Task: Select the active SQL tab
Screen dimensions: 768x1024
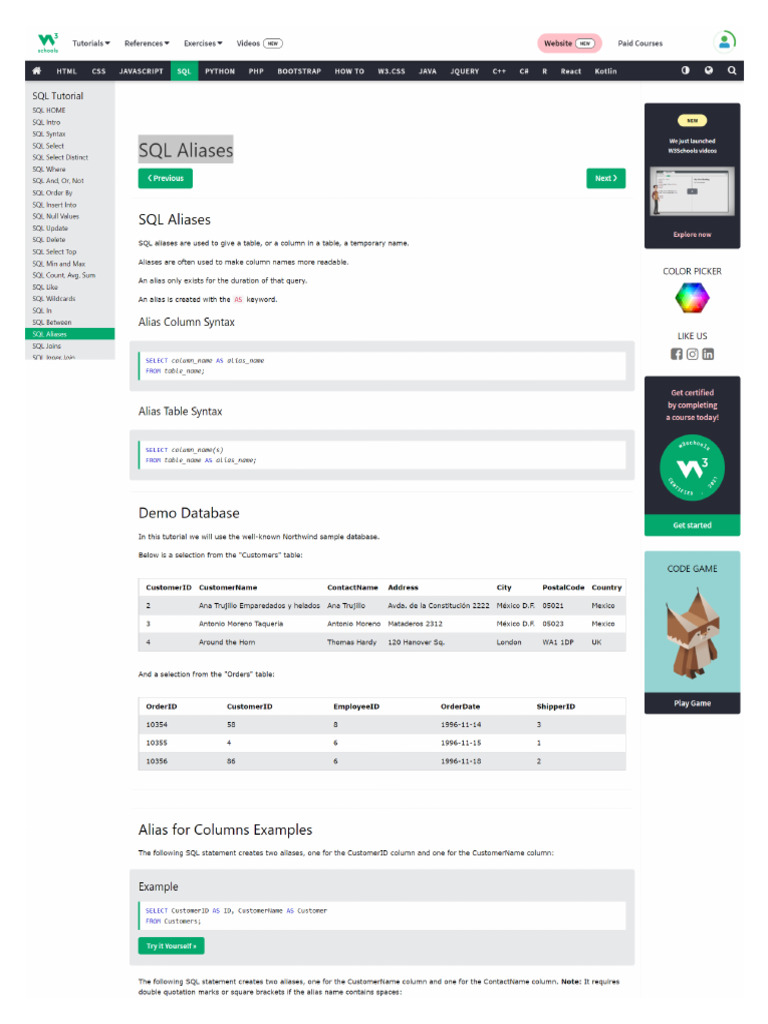Action: tap(184, 71)
